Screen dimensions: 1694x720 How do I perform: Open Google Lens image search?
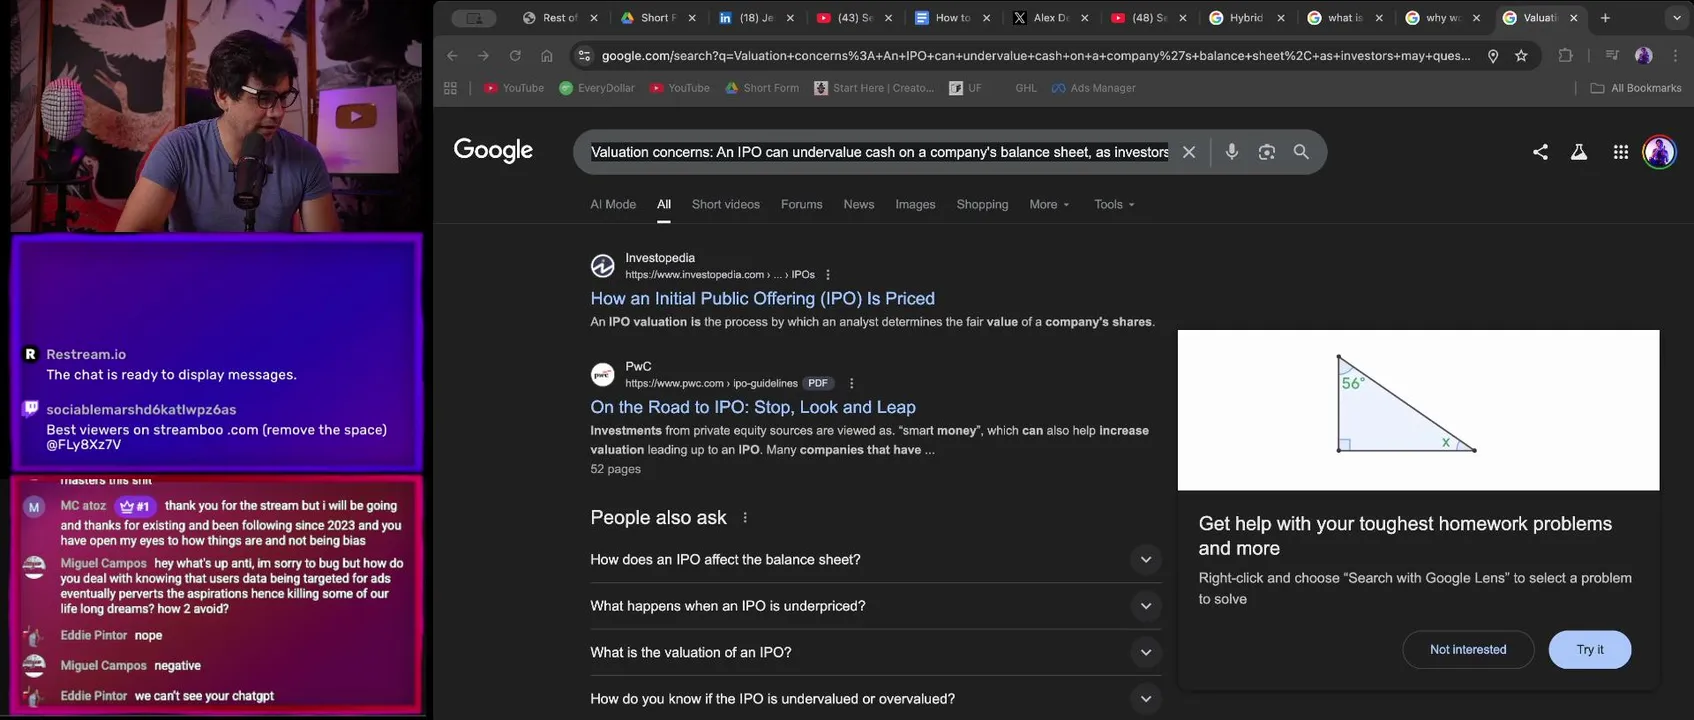click(1267, 152)
